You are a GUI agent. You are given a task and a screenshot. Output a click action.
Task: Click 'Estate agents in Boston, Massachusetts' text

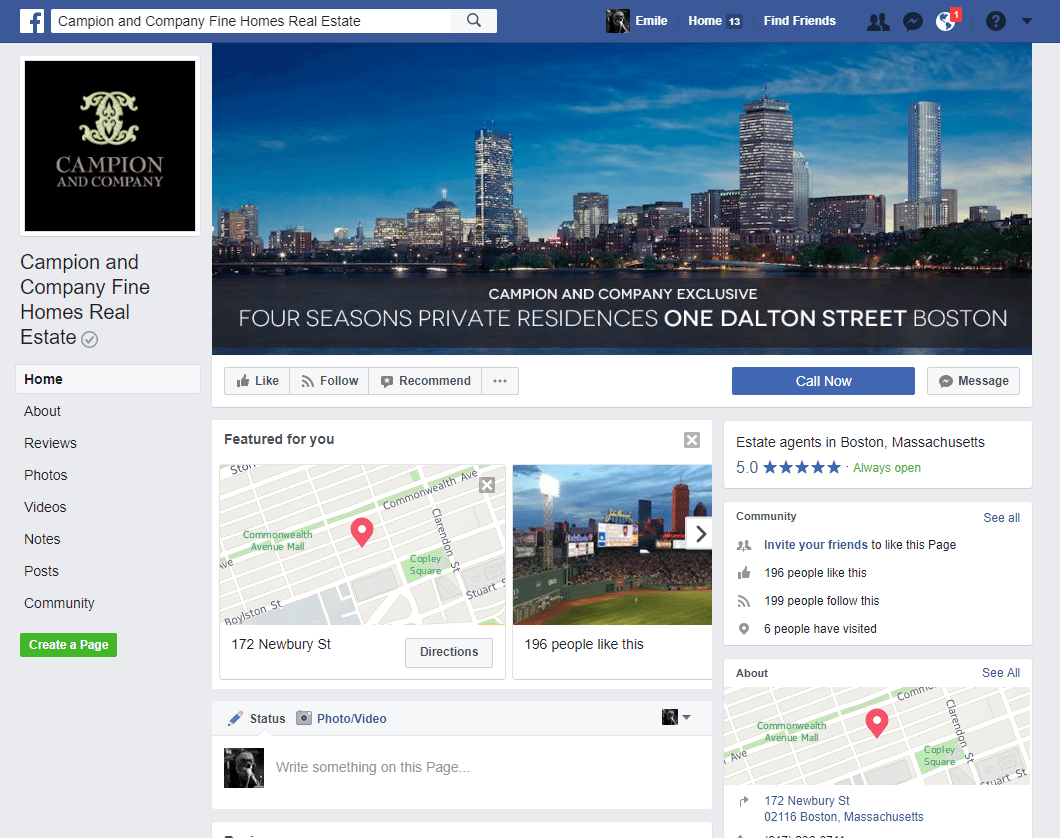860,442
